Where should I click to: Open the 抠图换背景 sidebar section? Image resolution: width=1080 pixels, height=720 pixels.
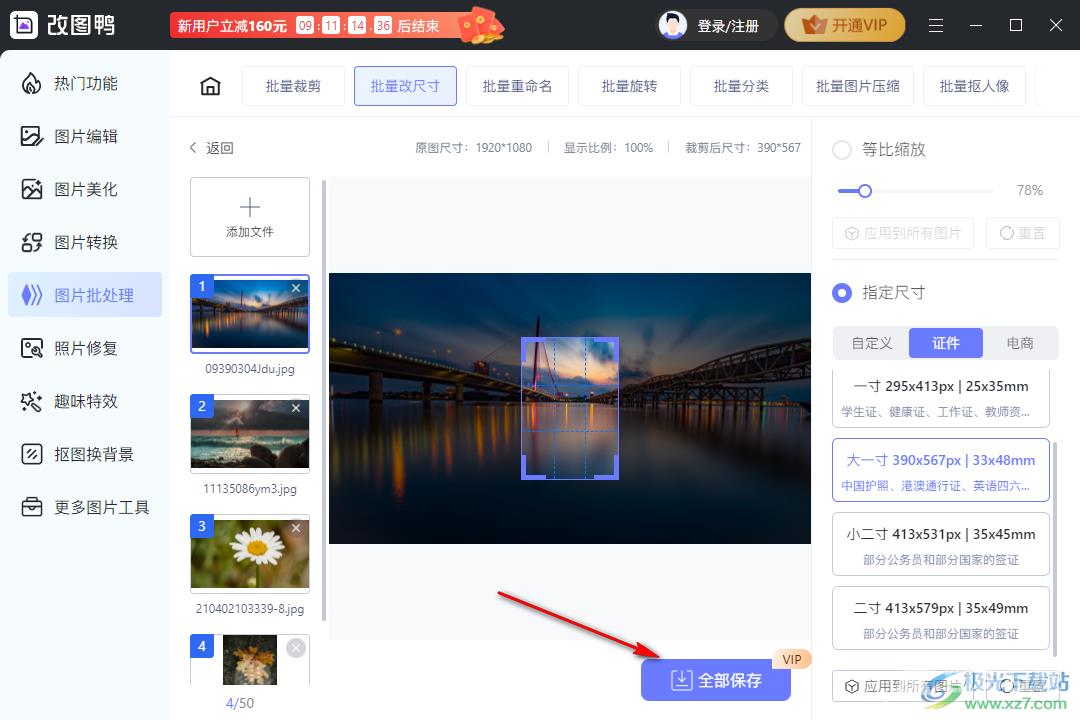(85, 454)
